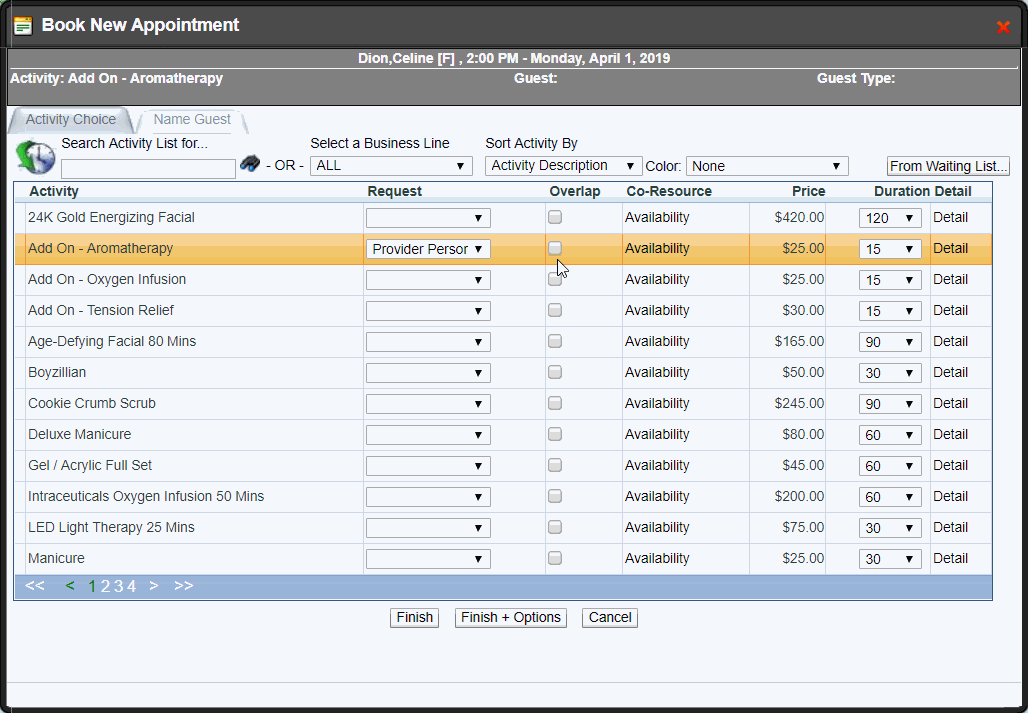Click the Finish + Options button
The height and width of the screenshot is (713, 1028).
(x=511, y=617)
